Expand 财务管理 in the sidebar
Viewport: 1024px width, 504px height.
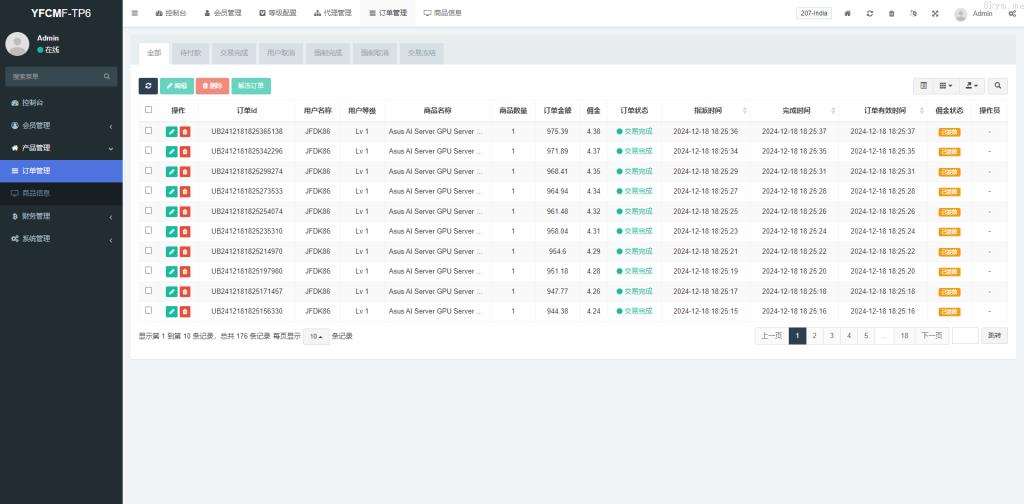pyautogui.click(x=61, y=216)
